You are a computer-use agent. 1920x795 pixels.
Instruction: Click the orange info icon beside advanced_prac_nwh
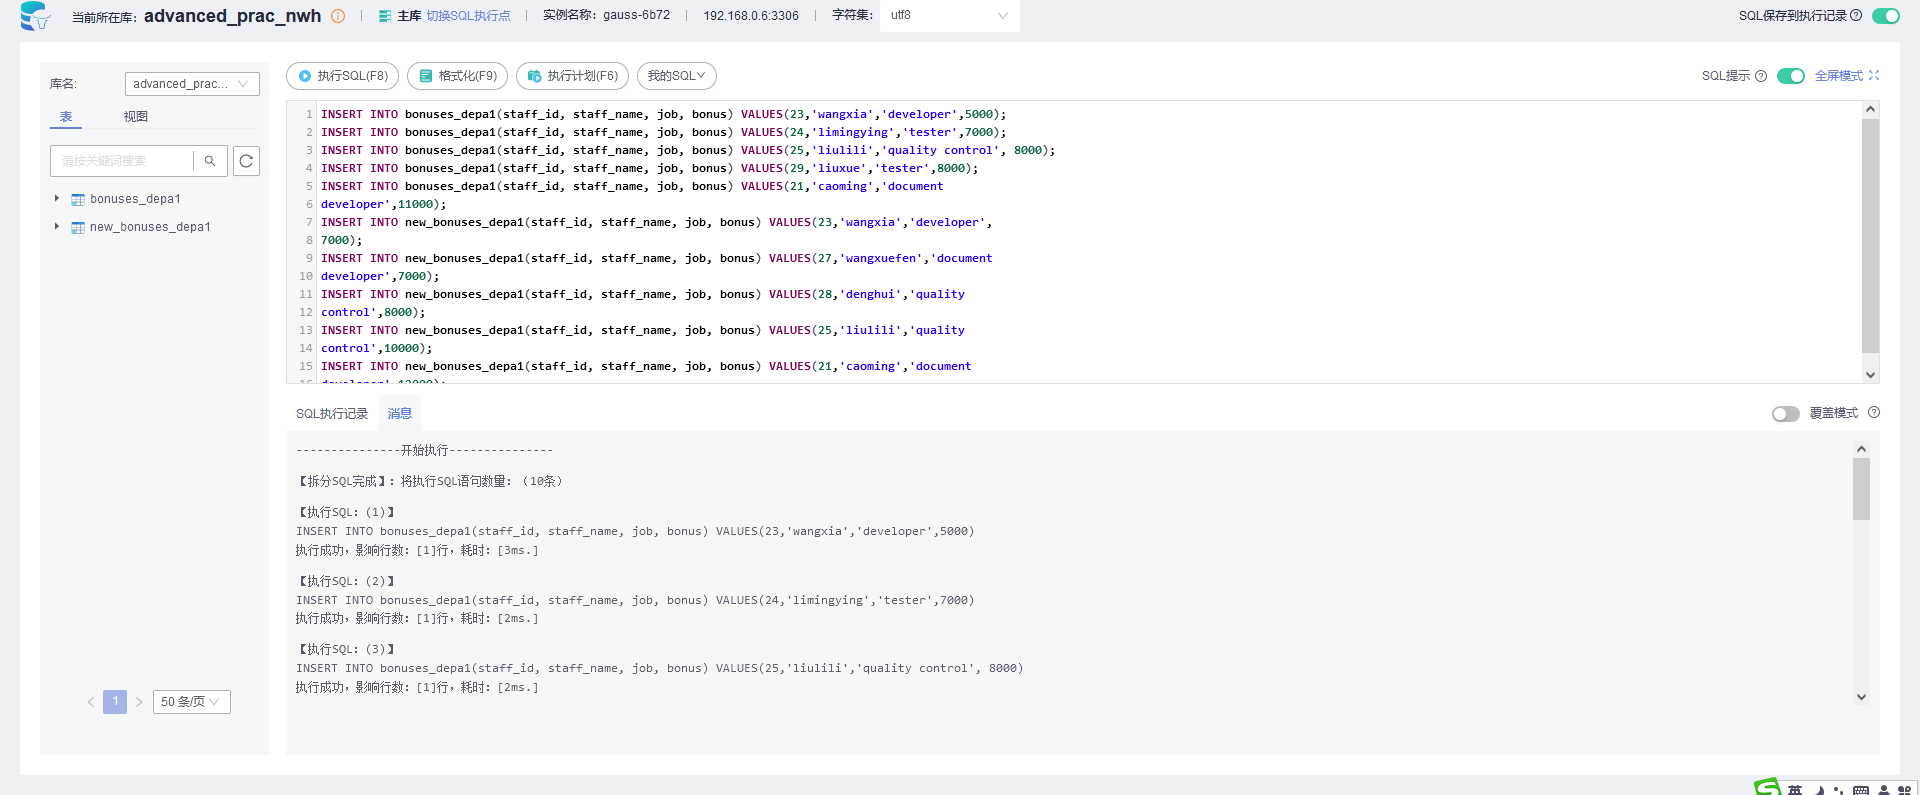[x=338, y=16]
